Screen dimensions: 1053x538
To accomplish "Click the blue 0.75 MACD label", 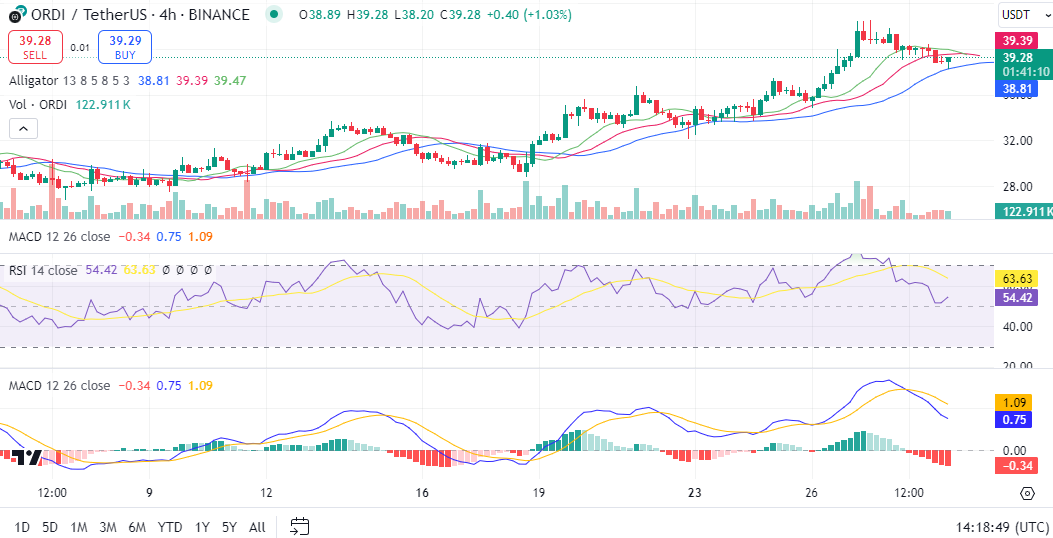I will pos(1014,420).
